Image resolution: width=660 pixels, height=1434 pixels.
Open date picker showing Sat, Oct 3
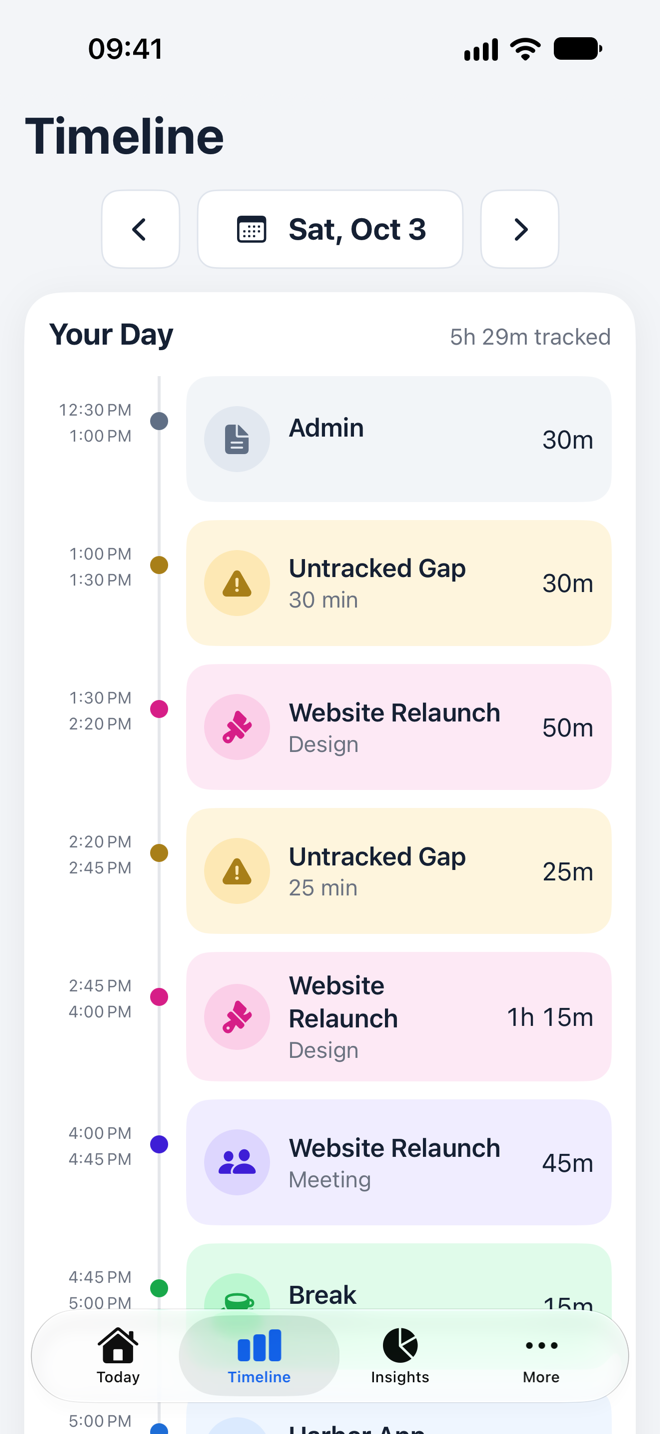(330, 229)
